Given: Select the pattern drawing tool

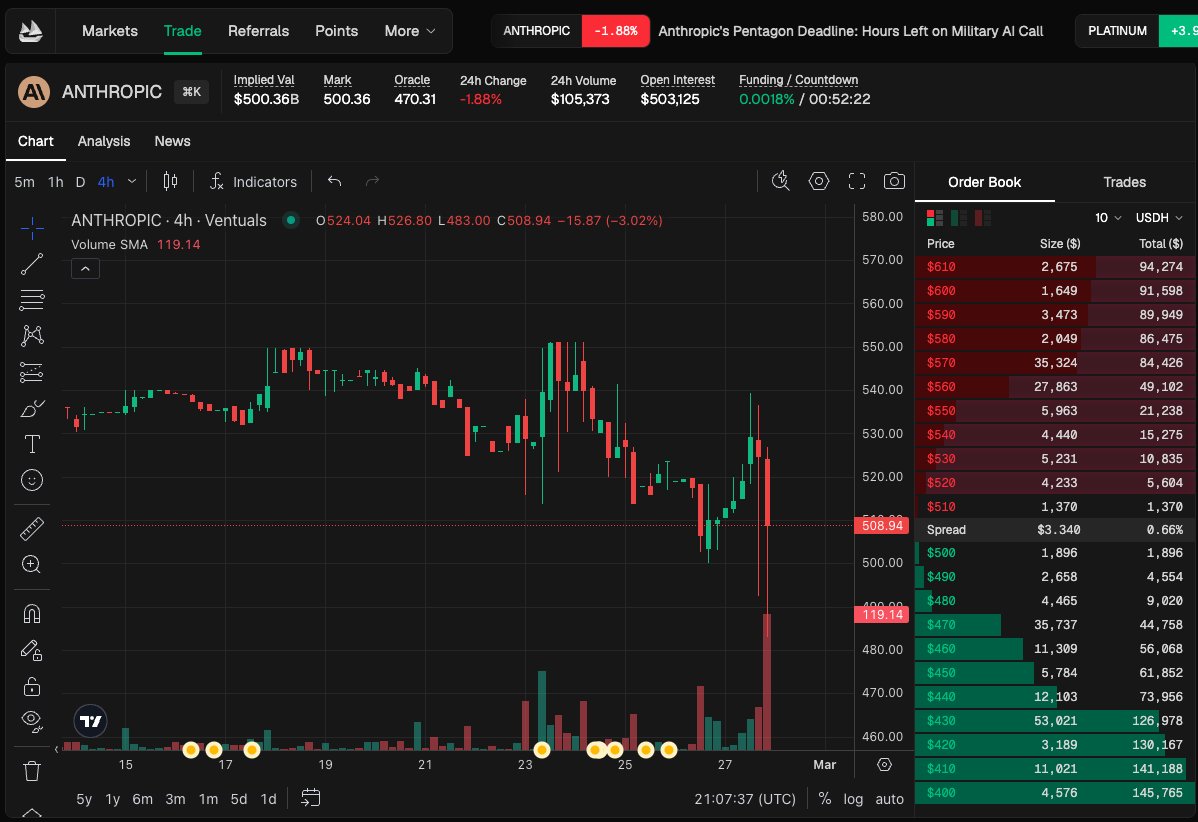Looking at the screenshot, I should (31, 335).
